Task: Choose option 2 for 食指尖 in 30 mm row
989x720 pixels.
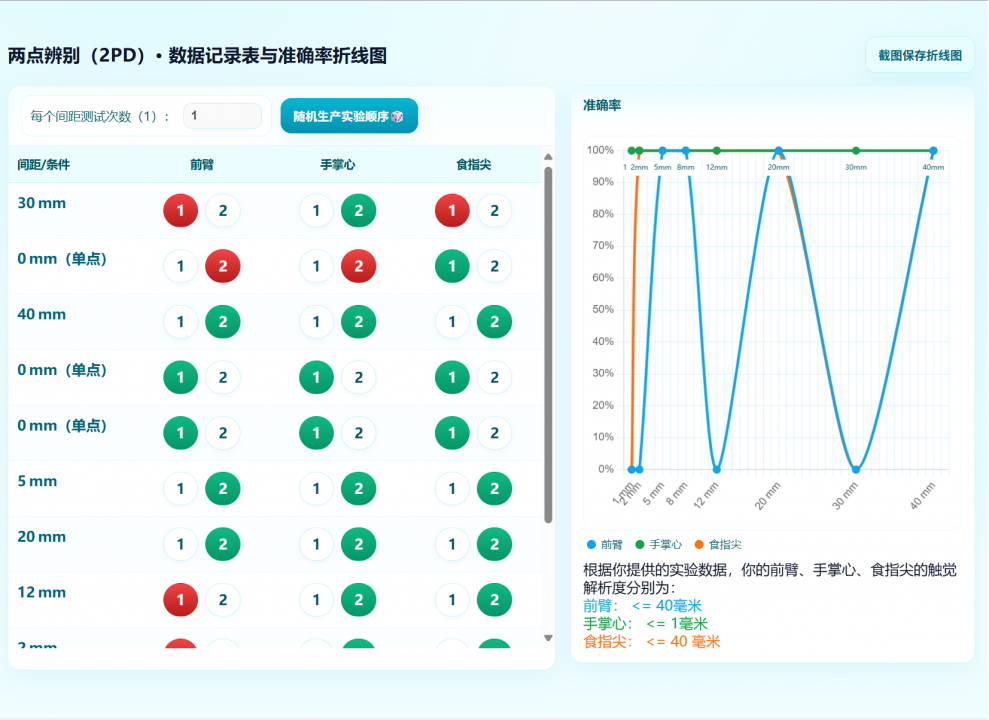Action: coord(494,211)
